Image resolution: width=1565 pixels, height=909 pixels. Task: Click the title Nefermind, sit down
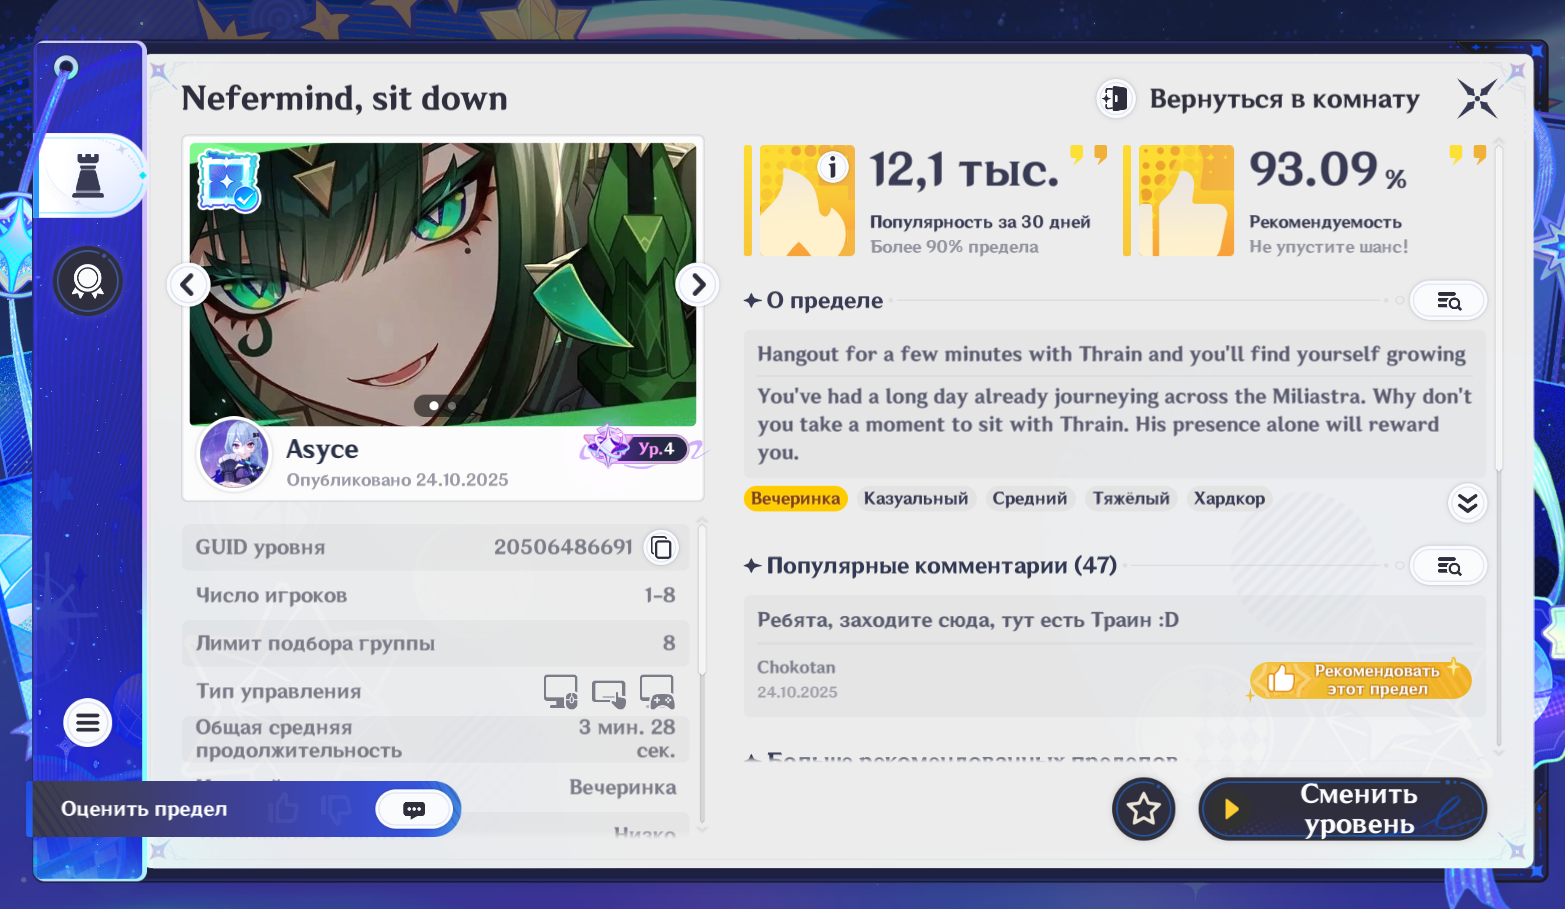344,98
